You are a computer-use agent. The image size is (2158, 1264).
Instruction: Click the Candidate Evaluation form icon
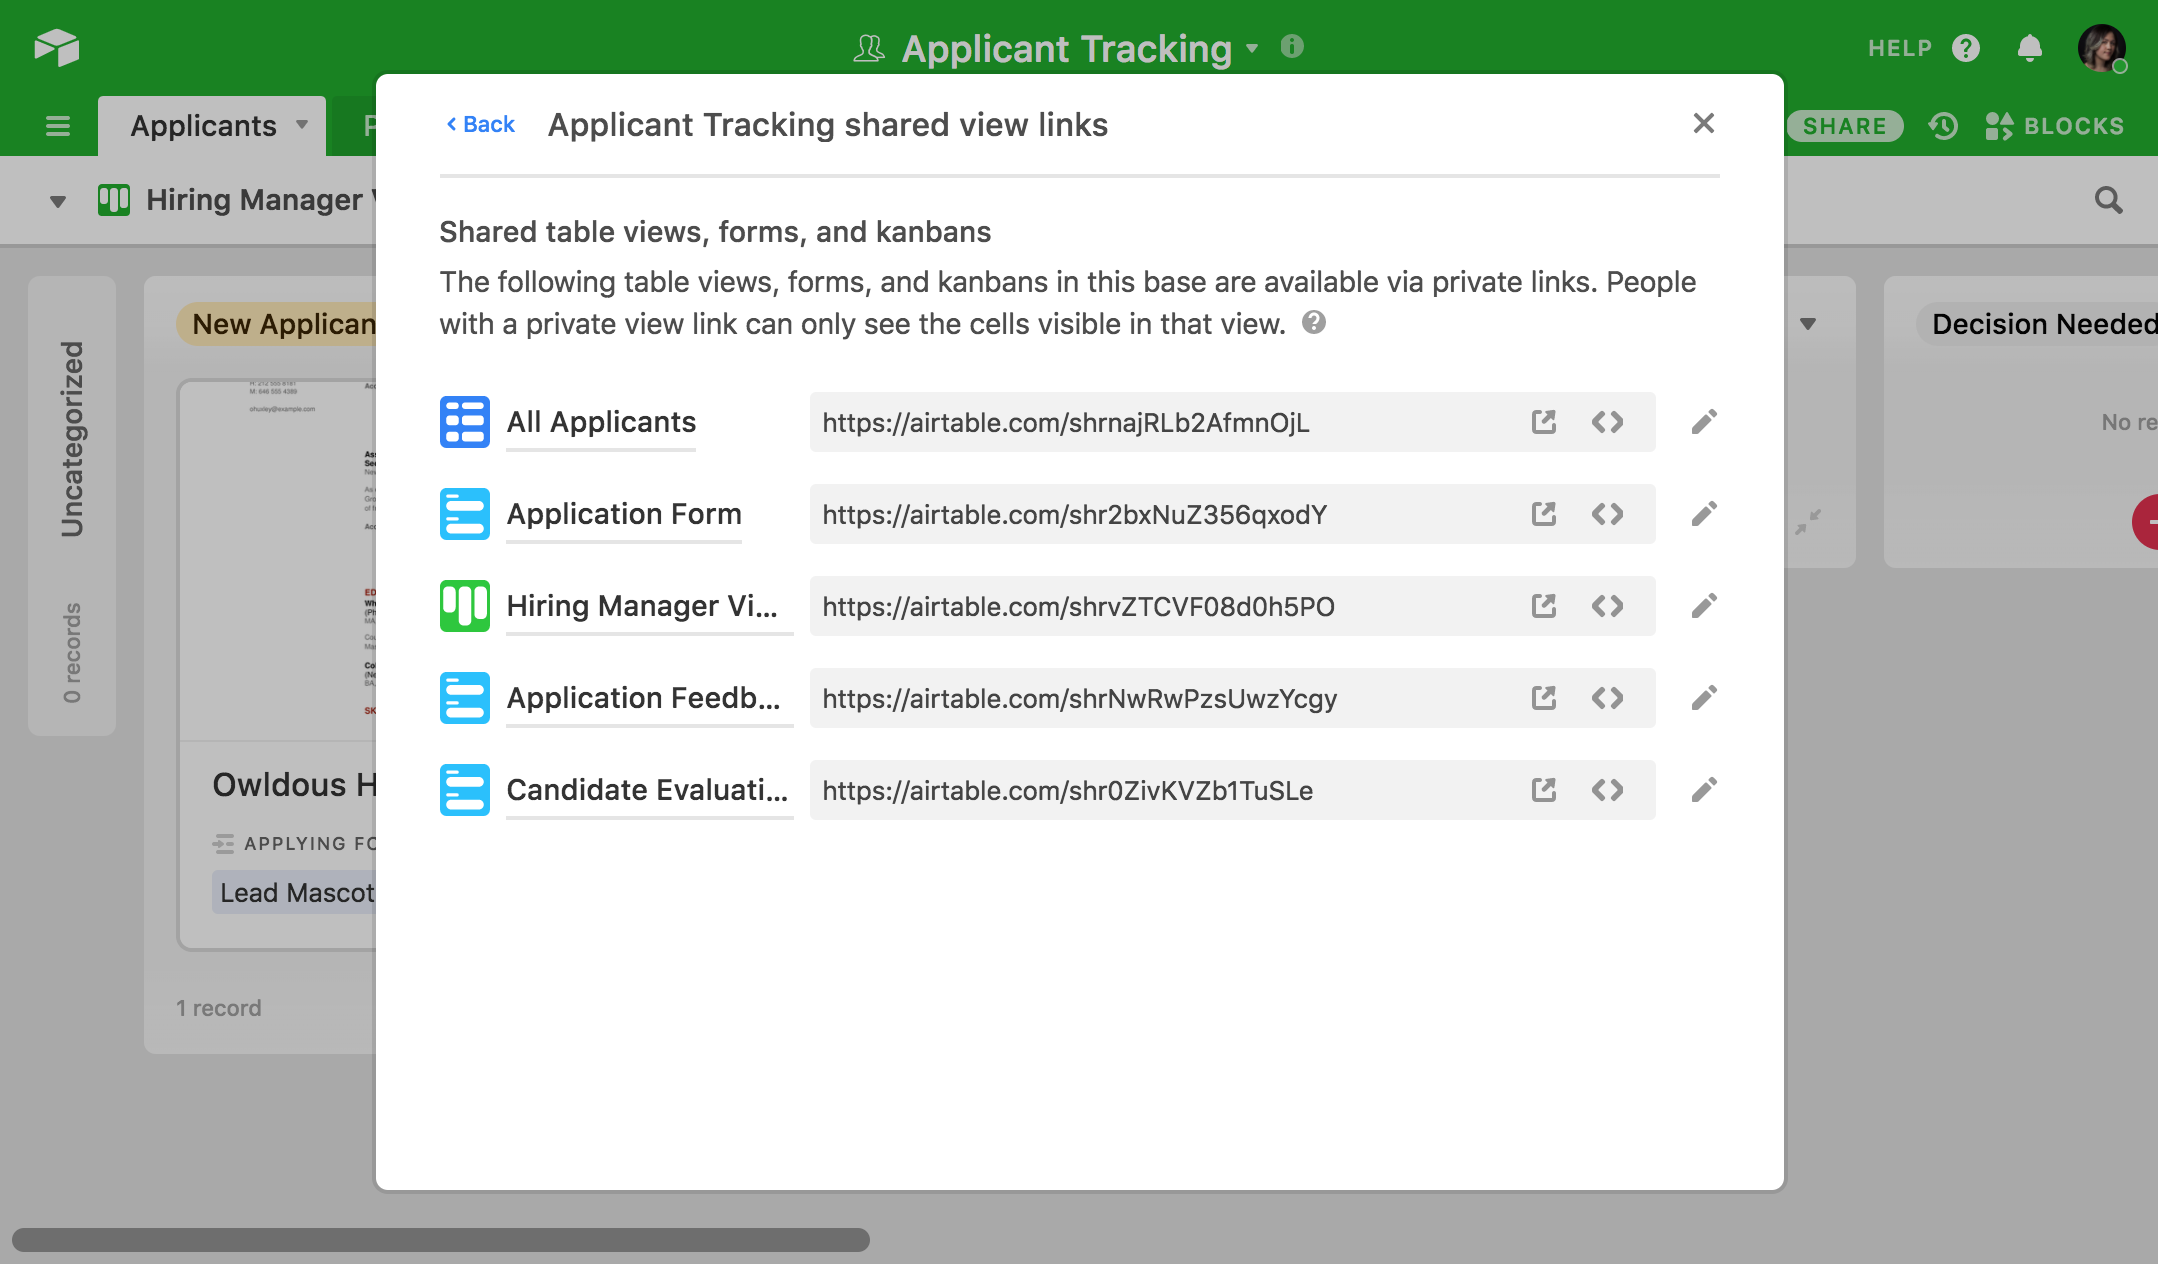(465, 790)
